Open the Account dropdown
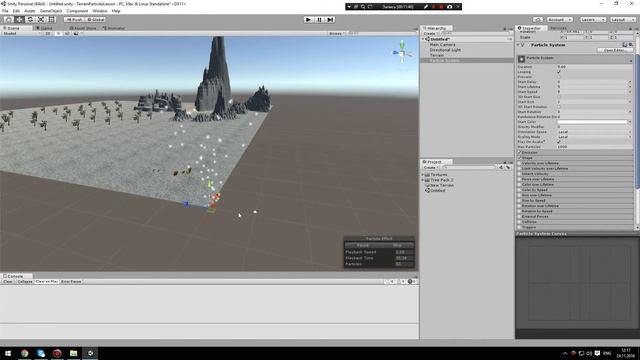The image size is (640, 360). 559,19
